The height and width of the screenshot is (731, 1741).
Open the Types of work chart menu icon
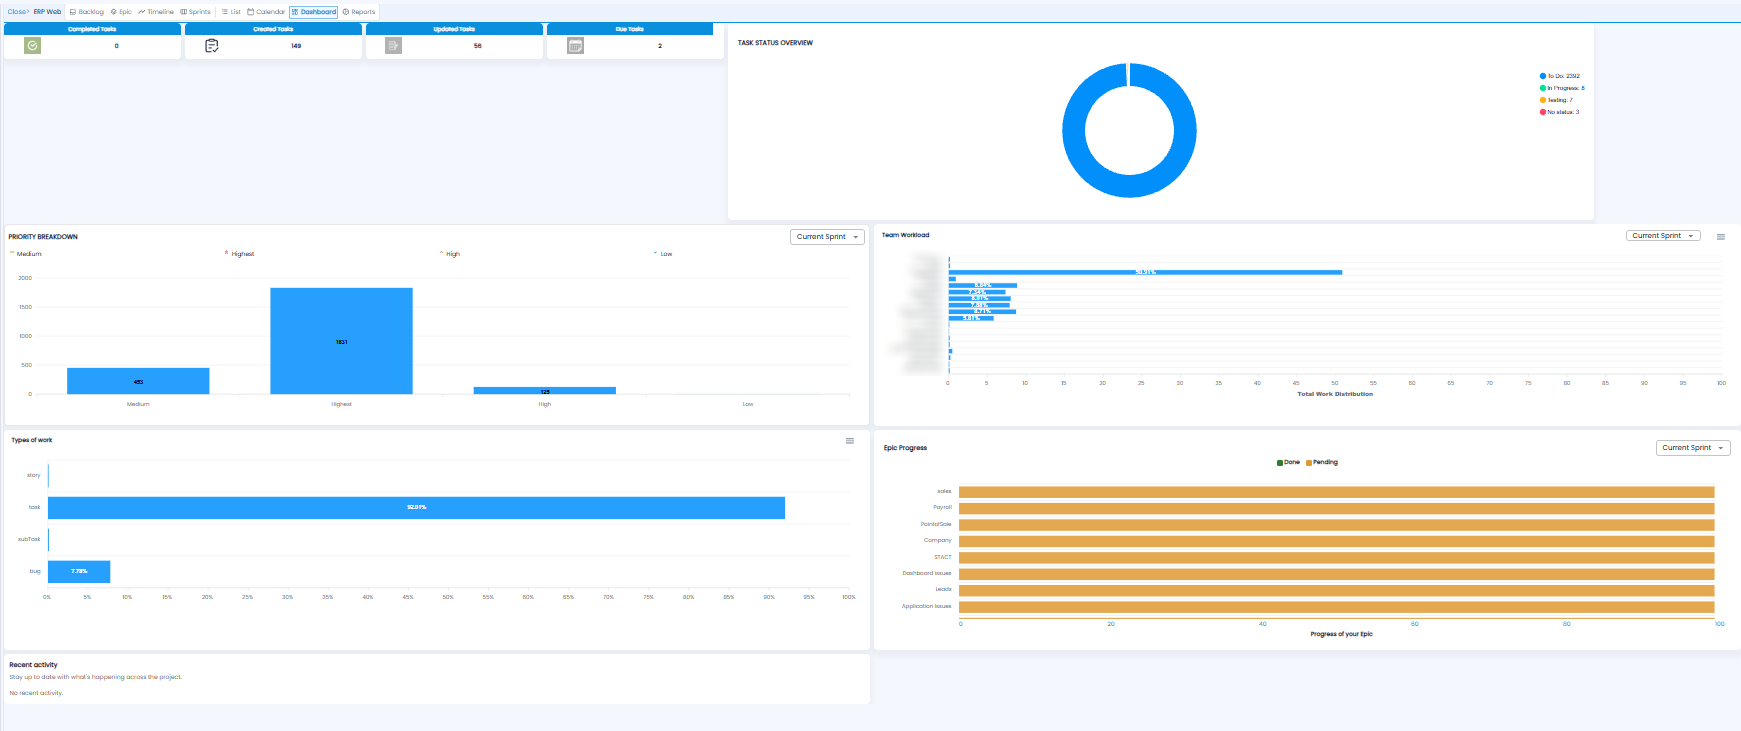(850, 441)
